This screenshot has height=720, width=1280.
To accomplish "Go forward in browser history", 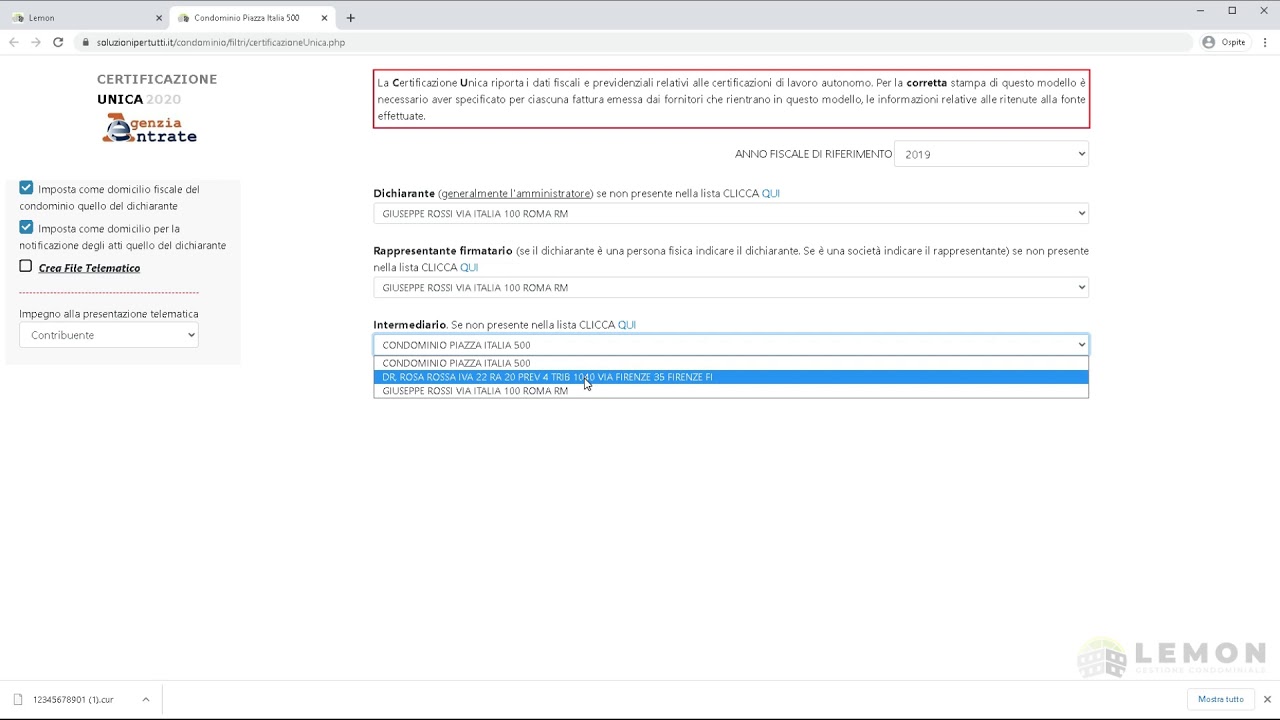I will [36, 42].
